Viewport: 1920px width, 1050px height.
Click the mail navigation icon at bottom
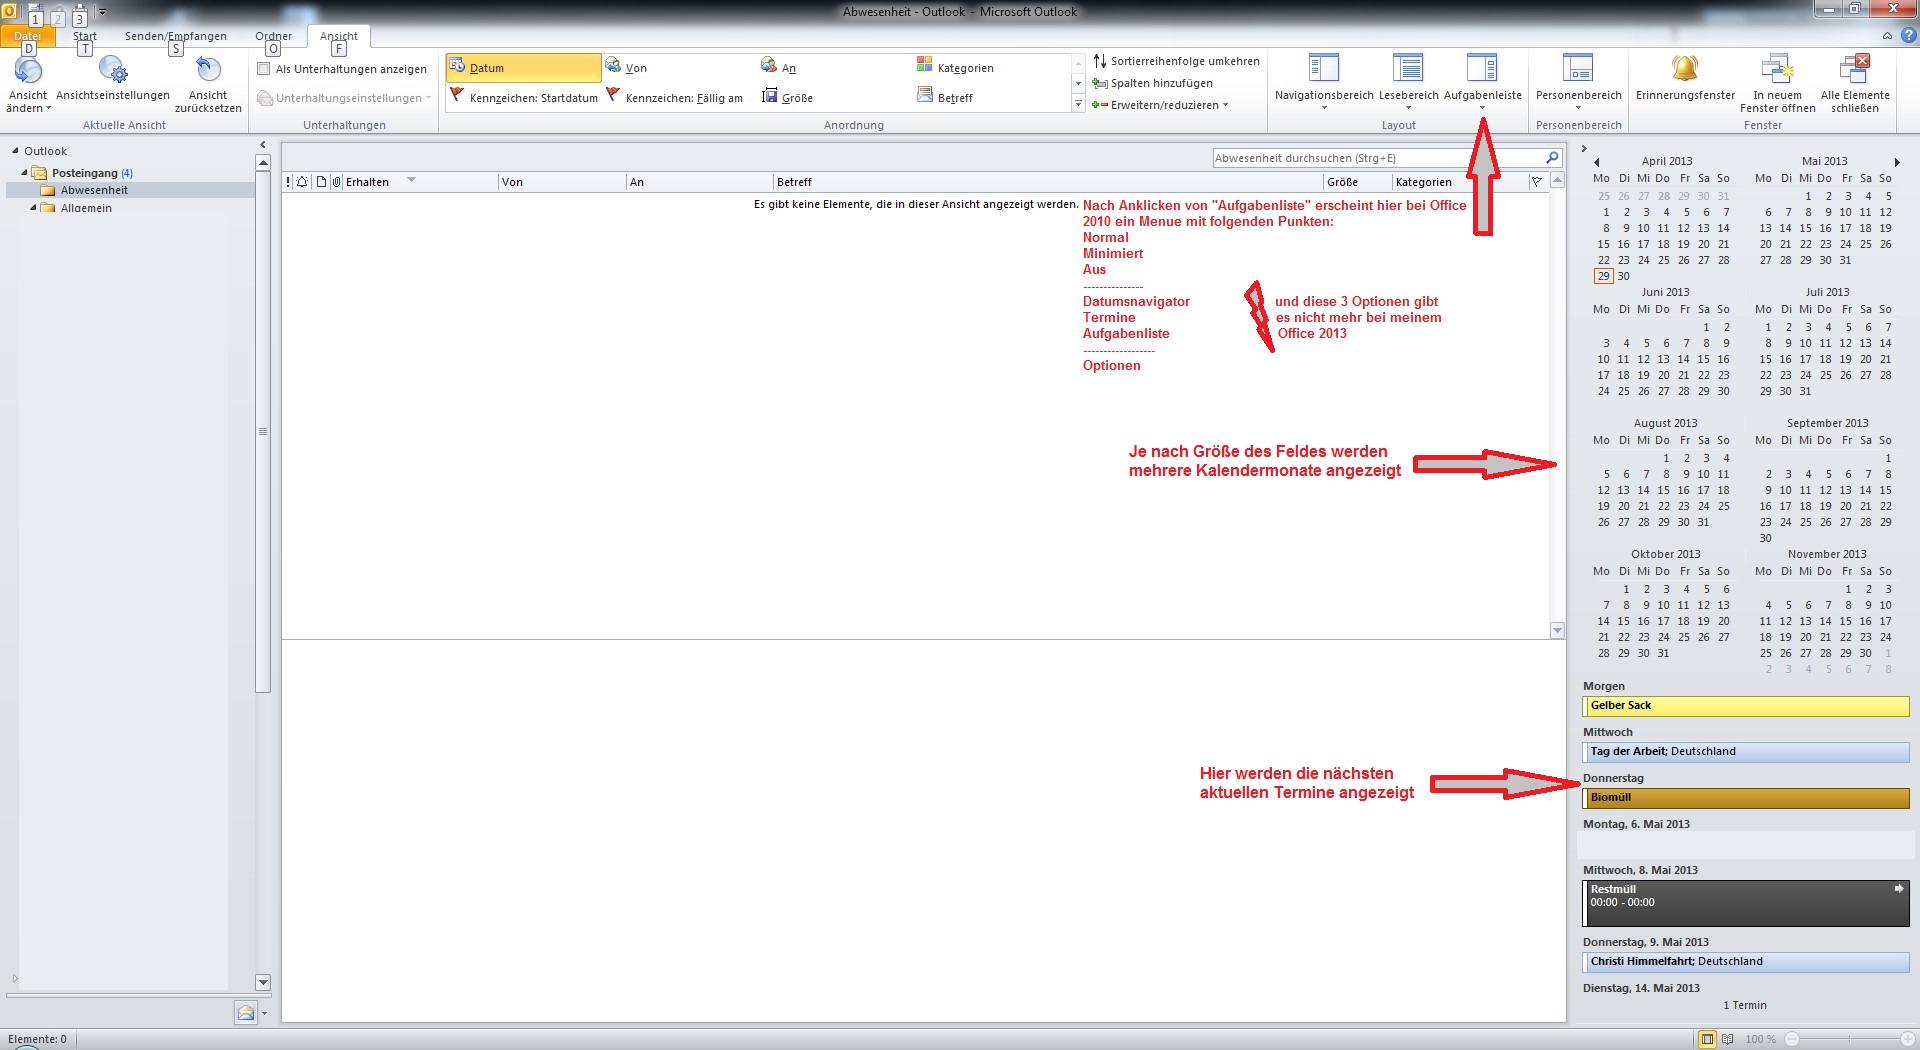pos(245,1013)
